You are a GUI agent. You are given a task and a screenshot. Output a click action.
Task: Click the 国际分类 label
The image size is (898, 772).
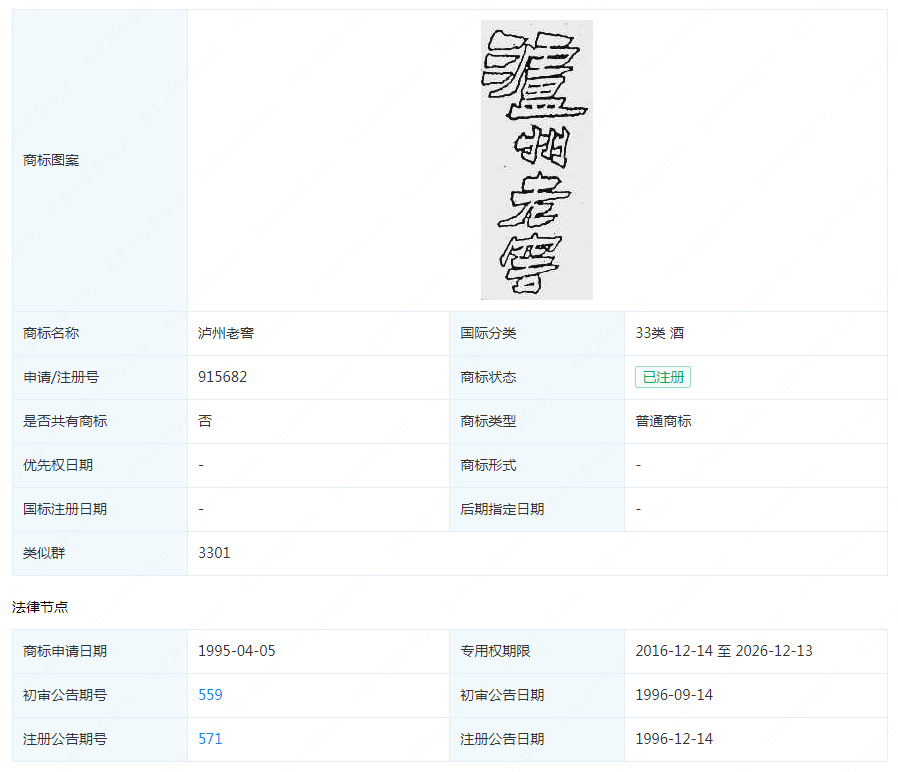[489, 333]
